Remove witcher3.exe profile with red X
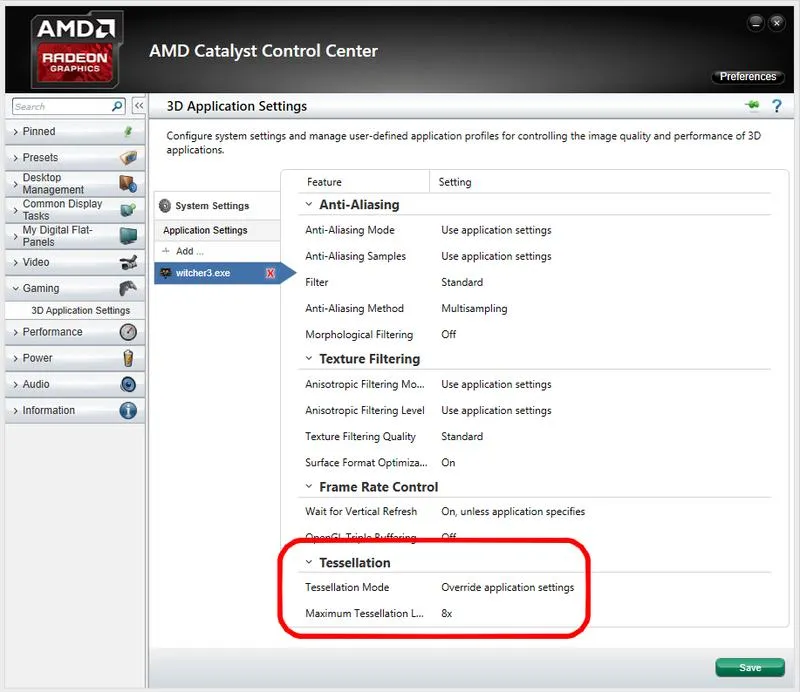The width and height of the screenshot is (800, 692). coord(270,273)
